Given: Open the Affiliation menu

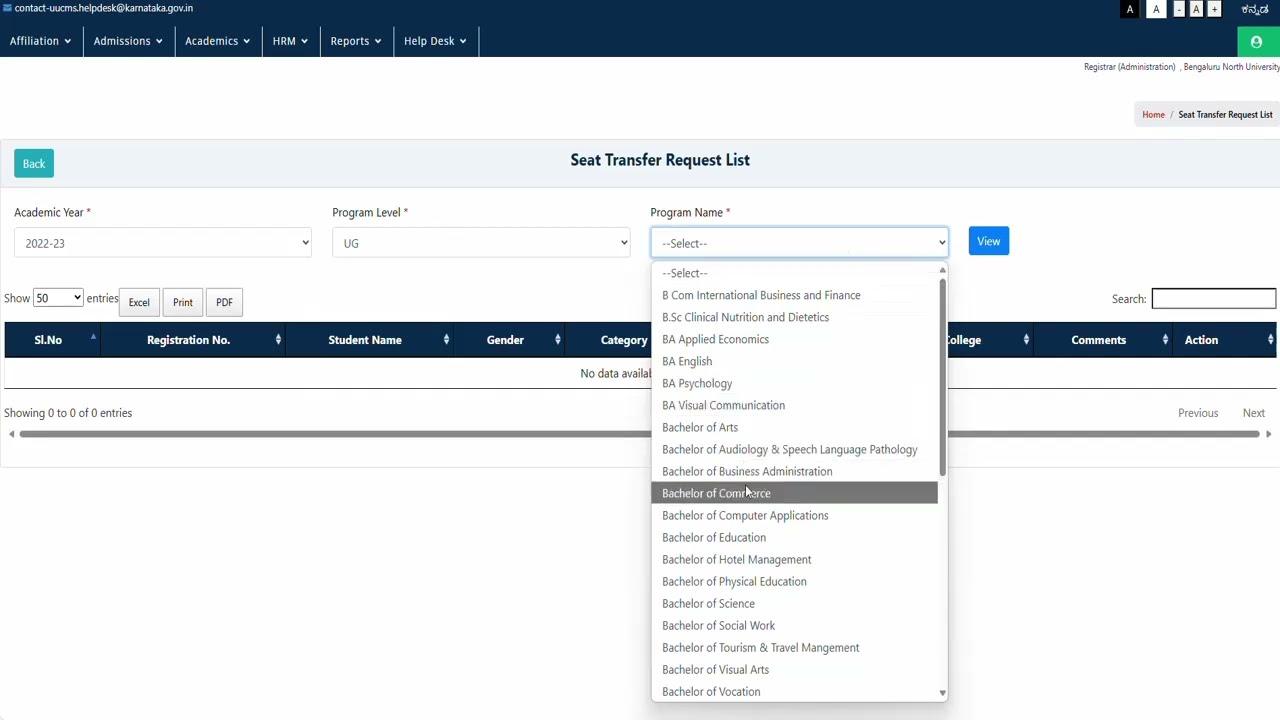Looking at the screenshot, I should coord(40,41).
